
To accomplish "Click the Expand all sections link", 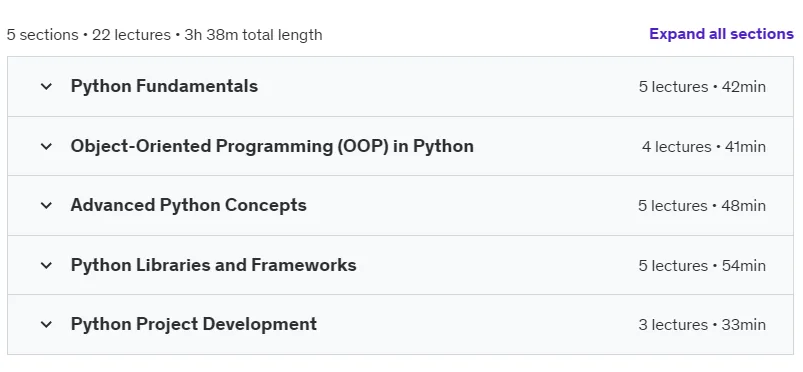I will click(721, 34).
